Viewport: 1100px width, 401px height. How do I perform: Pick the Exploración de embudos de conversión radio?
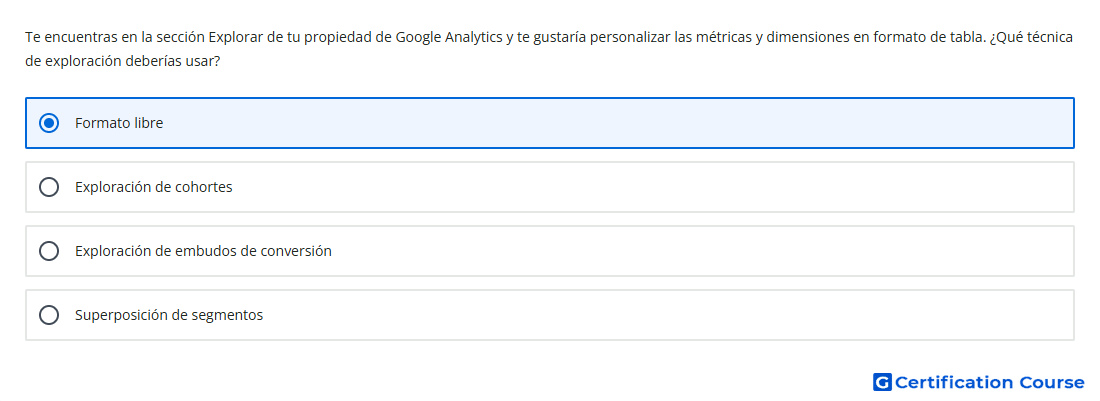(x=49, y=251)
